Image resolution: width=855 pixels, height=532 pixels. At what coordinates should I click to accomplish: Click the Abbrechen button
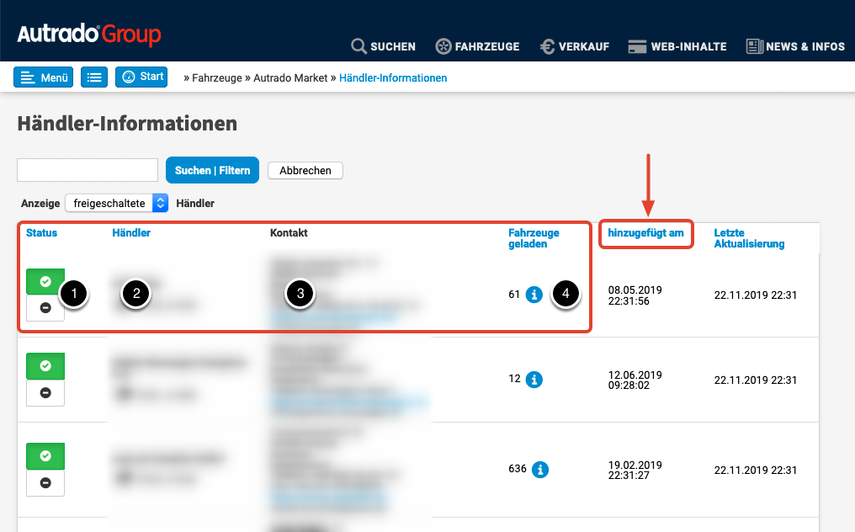pyautogui.click(x=305, y=171)
